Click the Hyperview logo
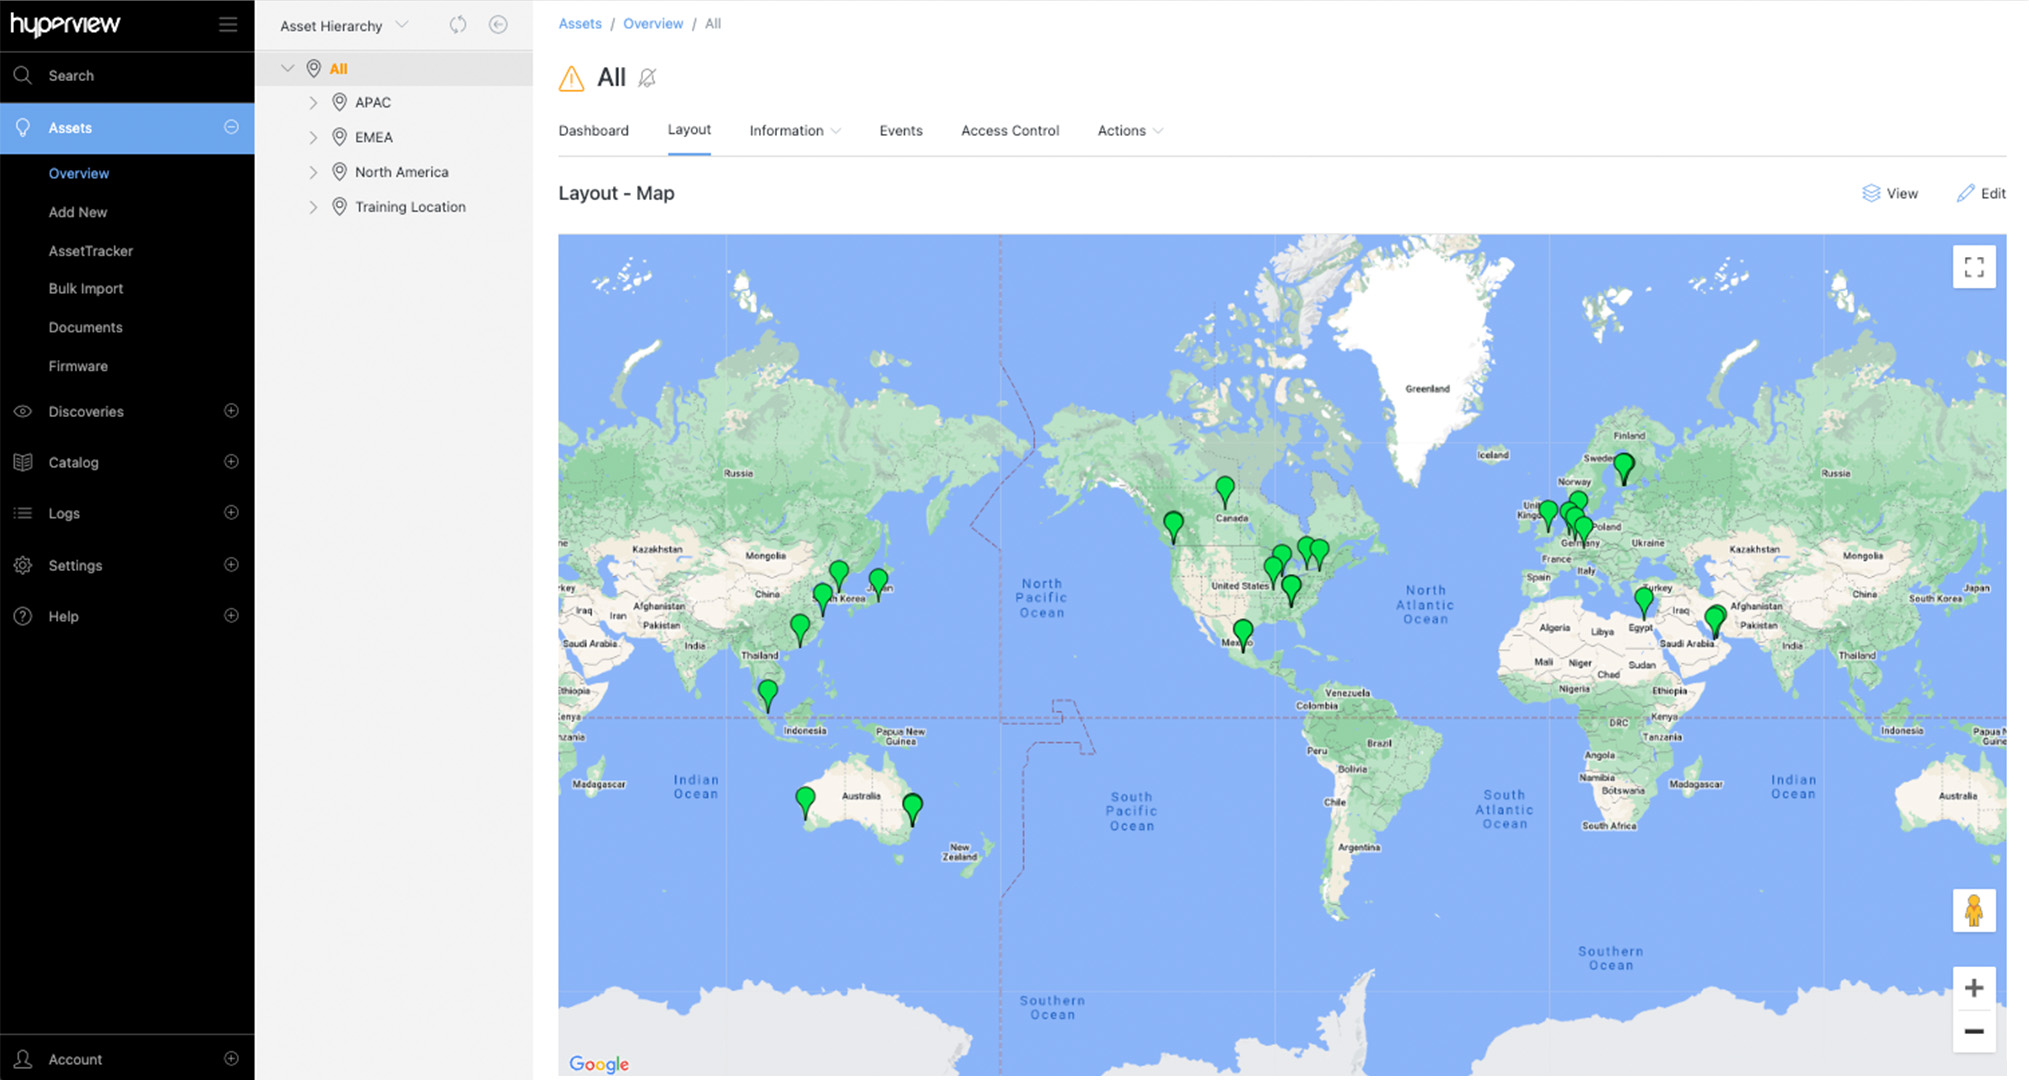 (x=65, y=24)
